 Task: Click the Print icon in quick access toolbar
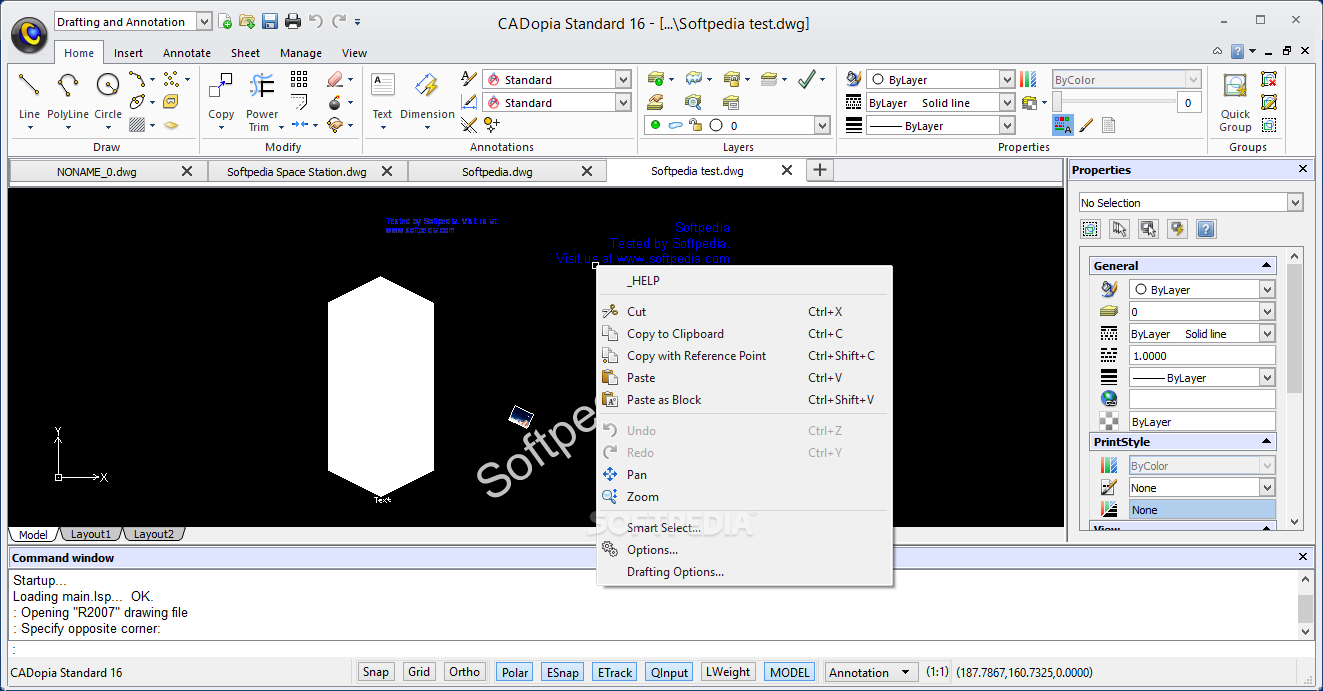(293, 21)
